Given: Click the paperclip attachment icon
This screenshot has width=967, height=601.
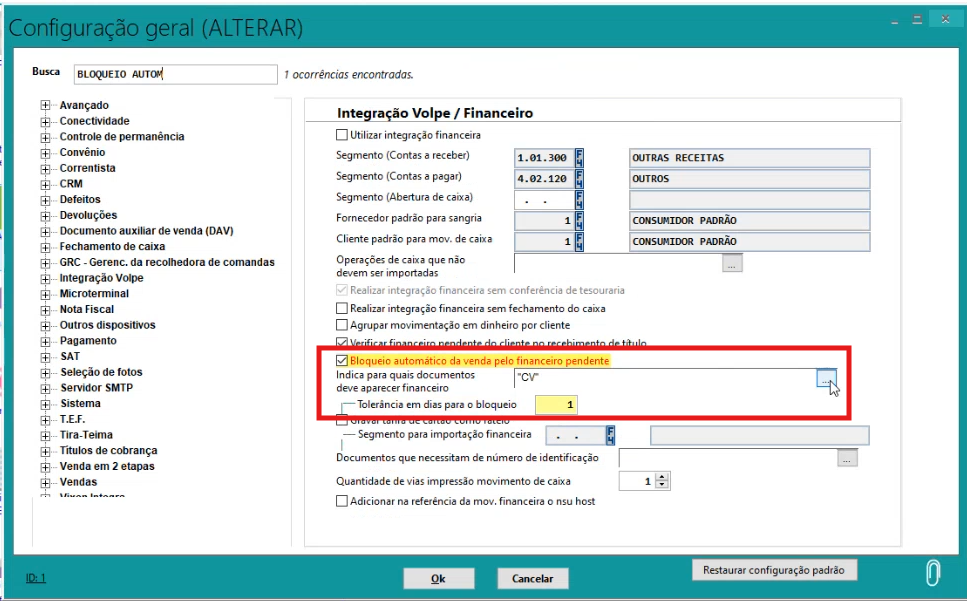Looking at the screenshot, I should 932,572.
